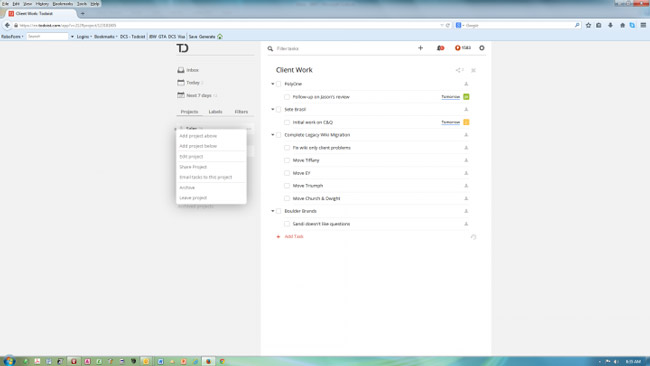Select Add project below
This screenshot has width=650, height=366.
[x=198, y=146]
